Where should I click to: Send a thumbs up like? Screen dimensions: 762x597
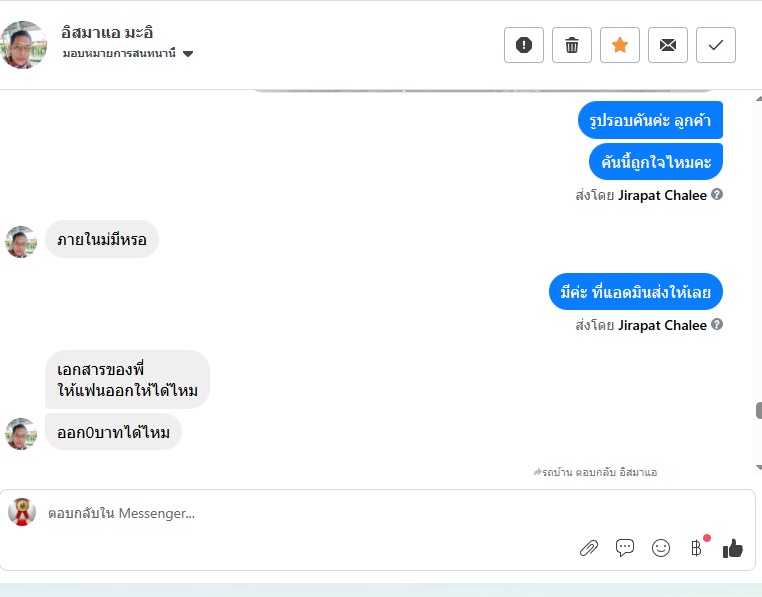[732, 548]
